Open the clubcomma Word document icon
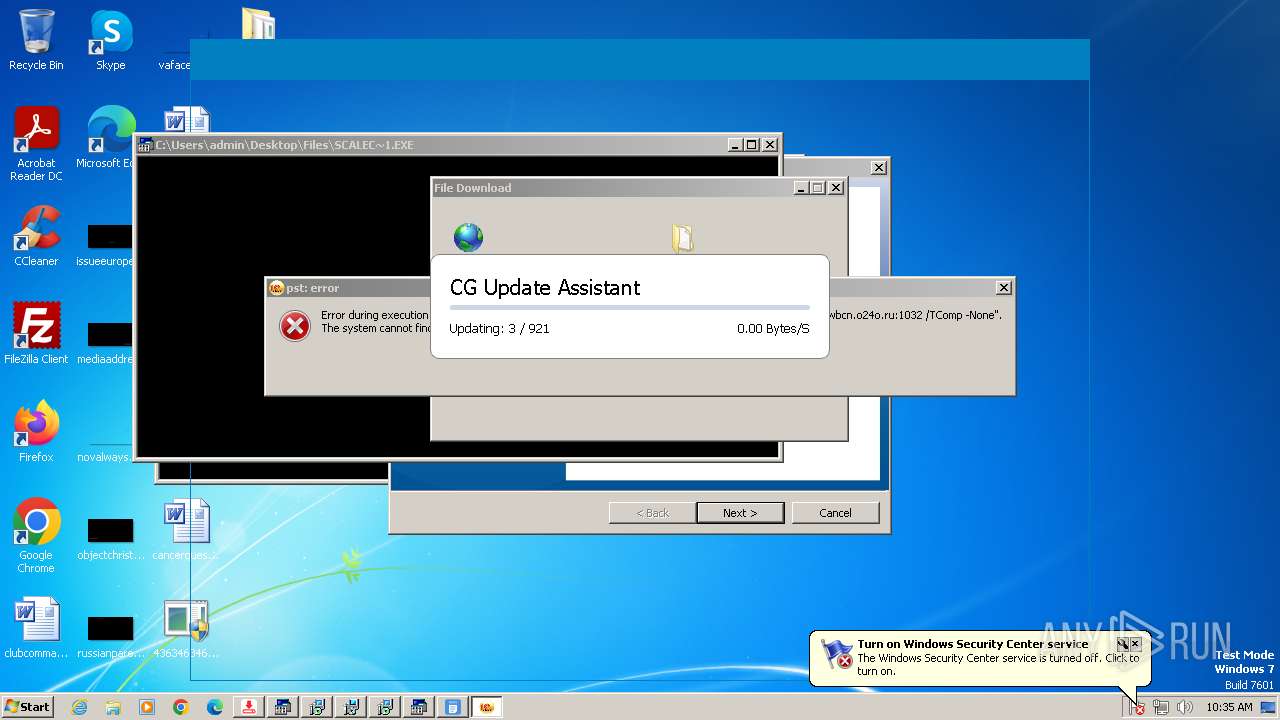Viewport: 1280px width, 720px height. pos(36,628)
